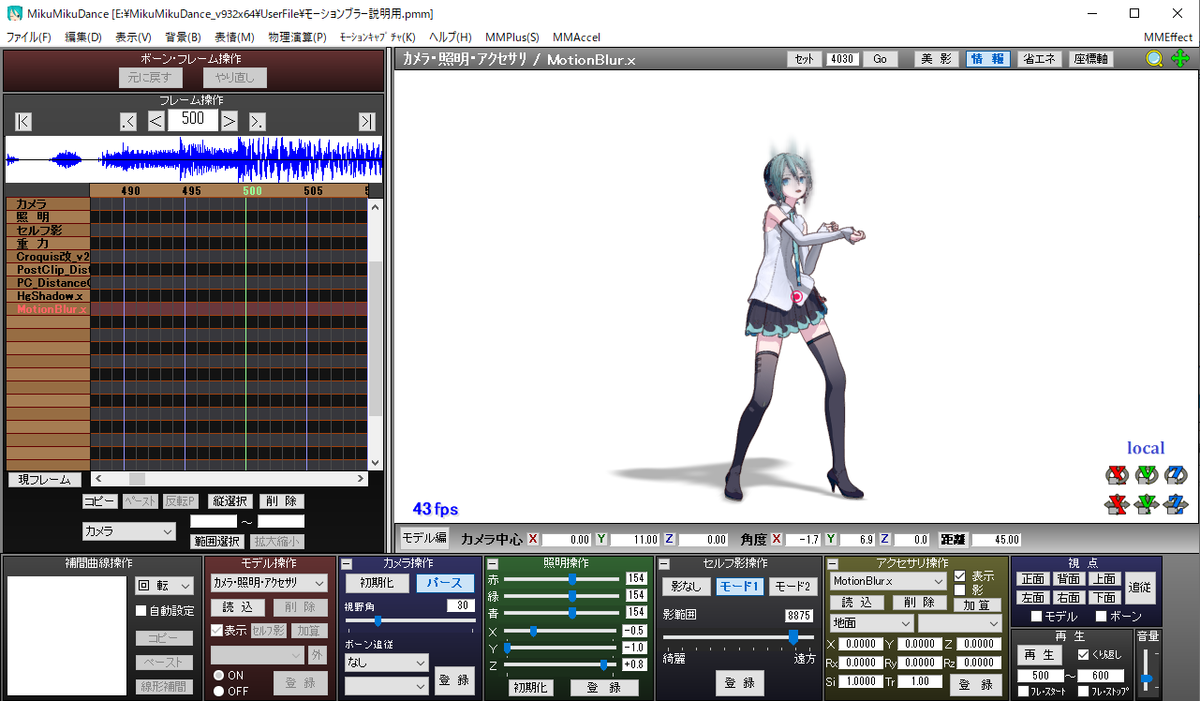The width and height of the screenshot is (1200, 701).
Task: Switch shadow to モード2
Action: [793, 586]
